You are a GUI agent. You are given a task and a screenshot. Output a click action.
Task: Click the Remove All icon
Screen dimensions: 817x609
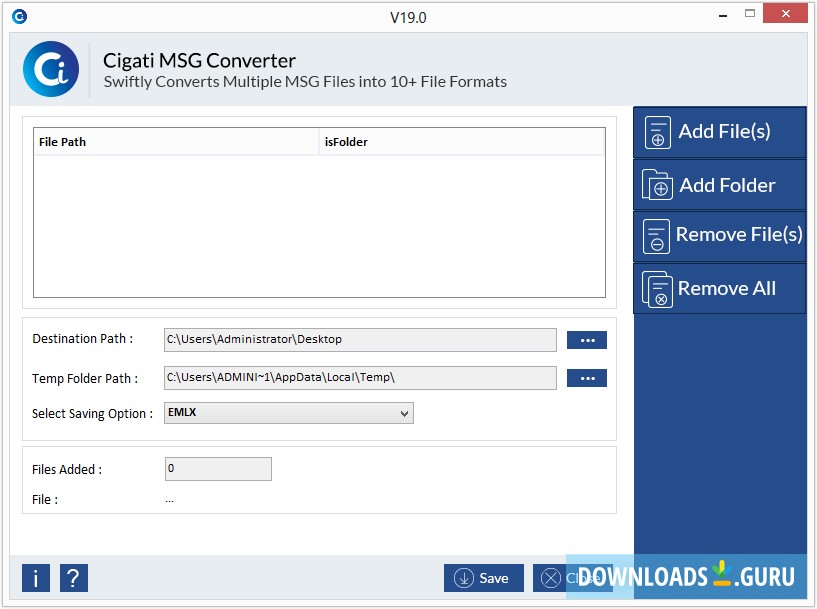(656, 289)
